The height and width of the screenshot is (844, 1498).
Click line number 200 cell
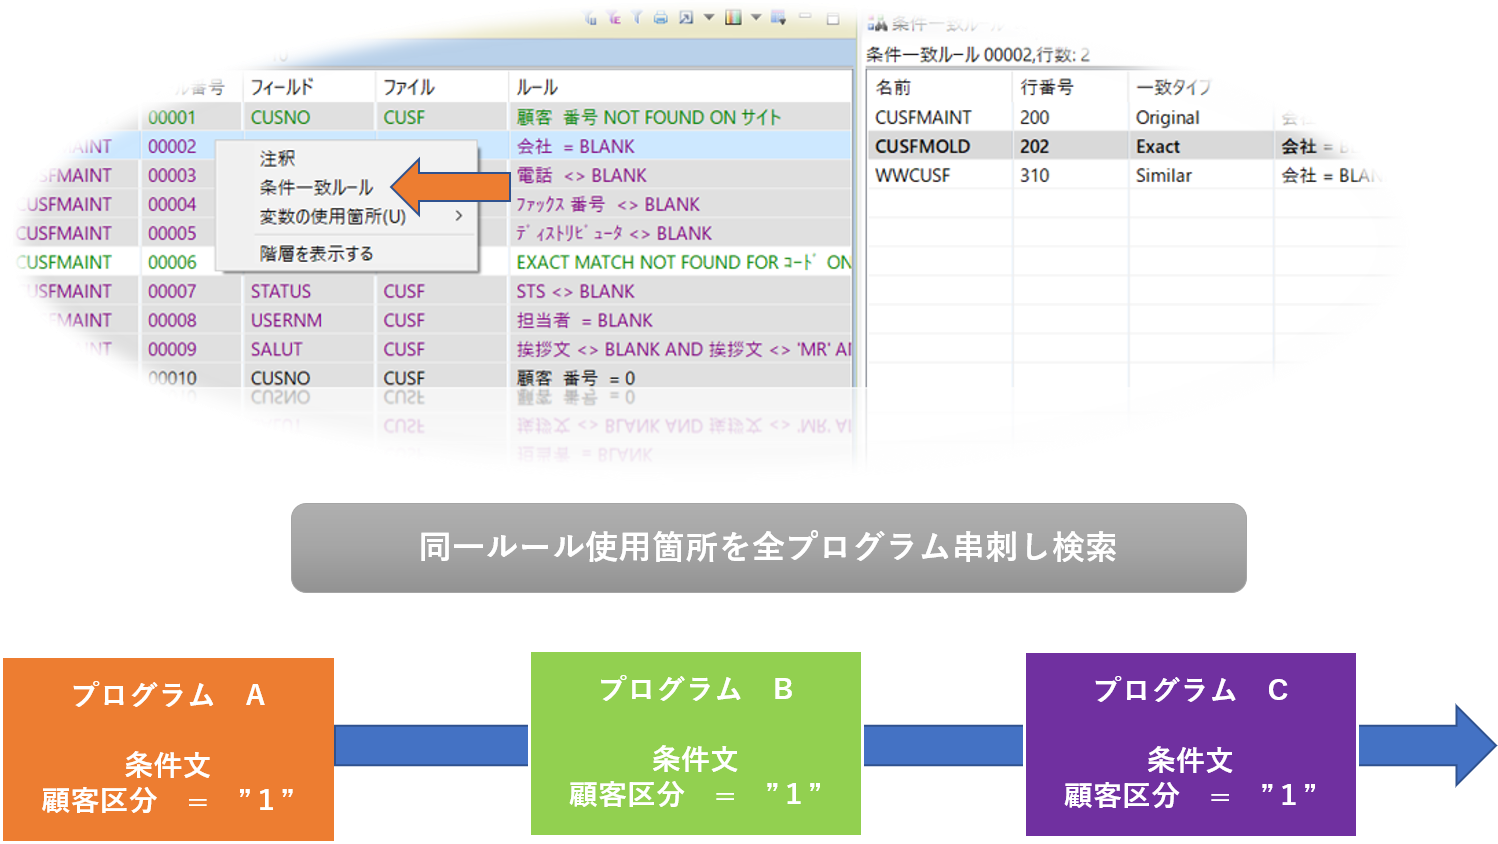pyautogui.click(x=1034, y=117)
